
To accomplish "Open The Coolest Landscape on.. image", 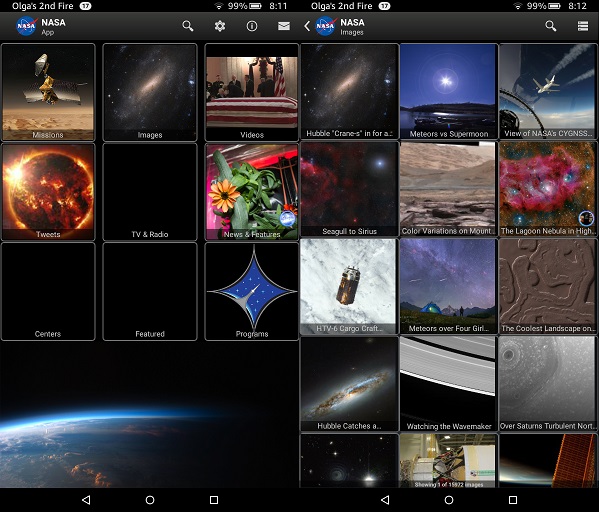I will coord(548,286).
